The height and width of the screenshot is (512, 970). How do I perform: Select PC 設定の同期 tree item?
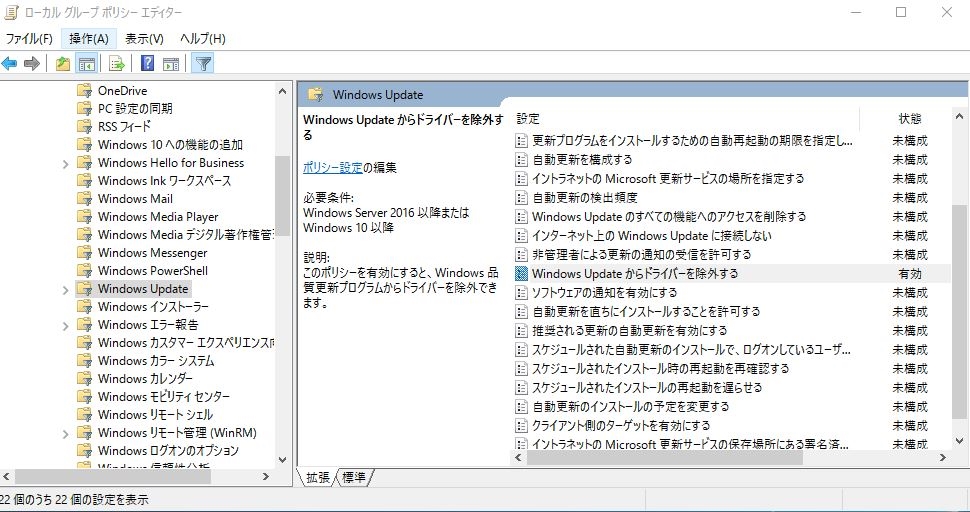click(x=135, y=108)
